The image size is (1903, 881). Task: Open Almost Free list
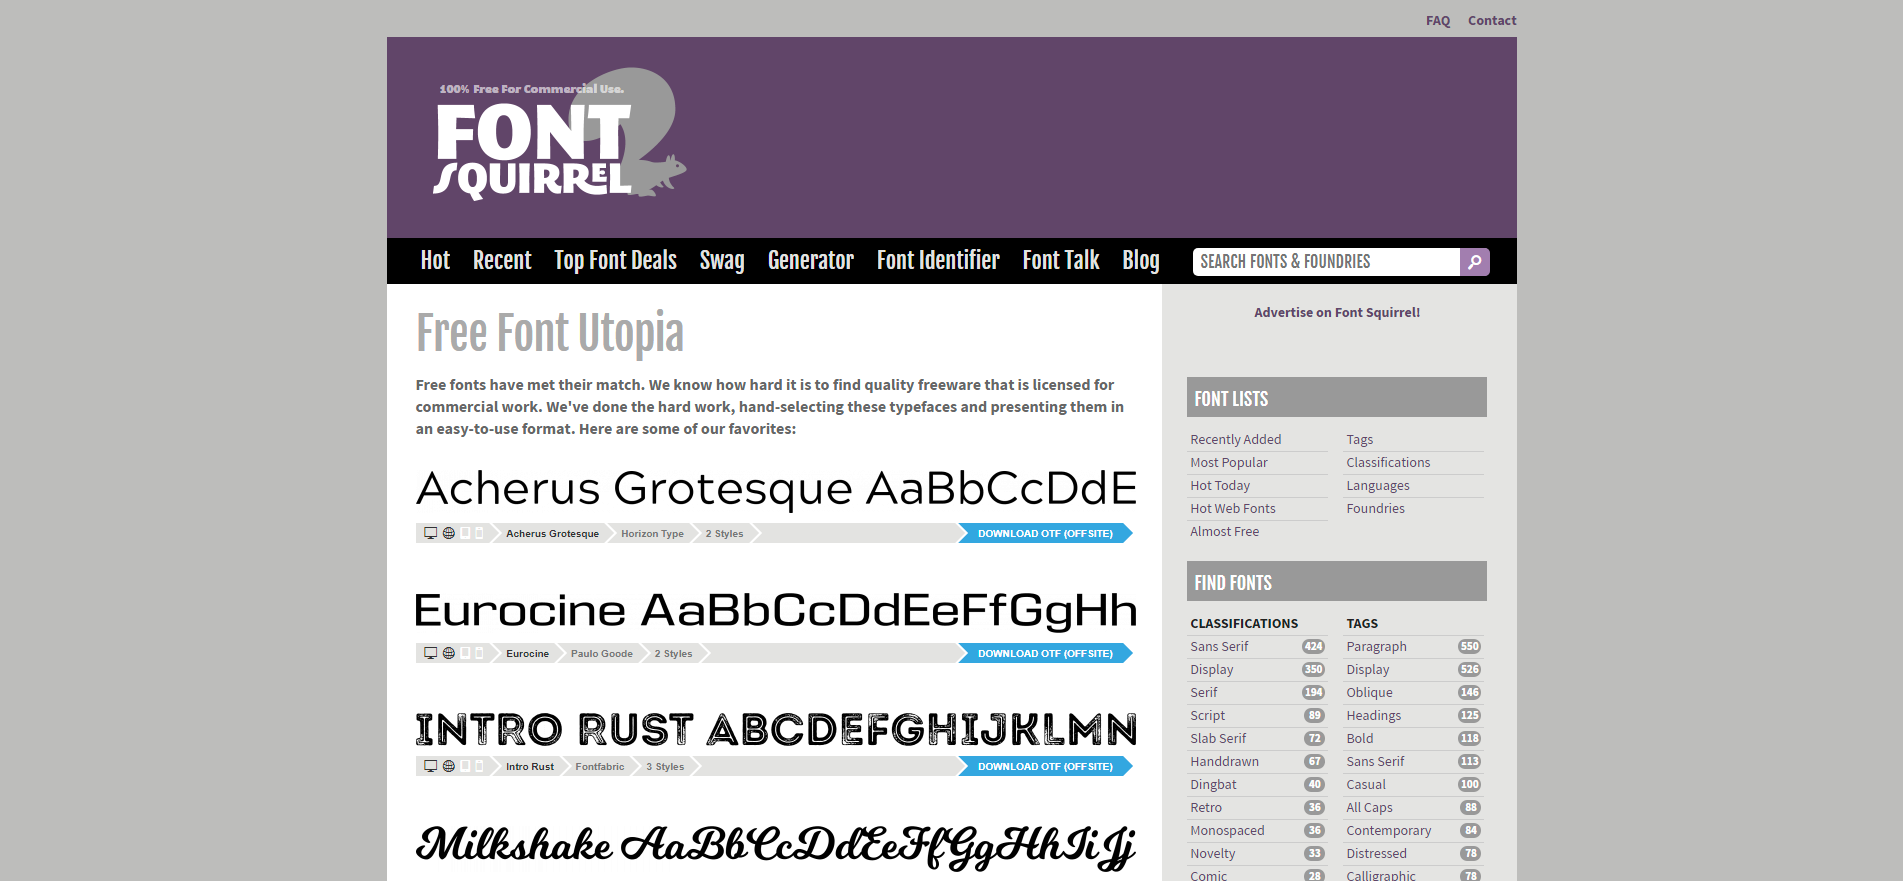1225,531
